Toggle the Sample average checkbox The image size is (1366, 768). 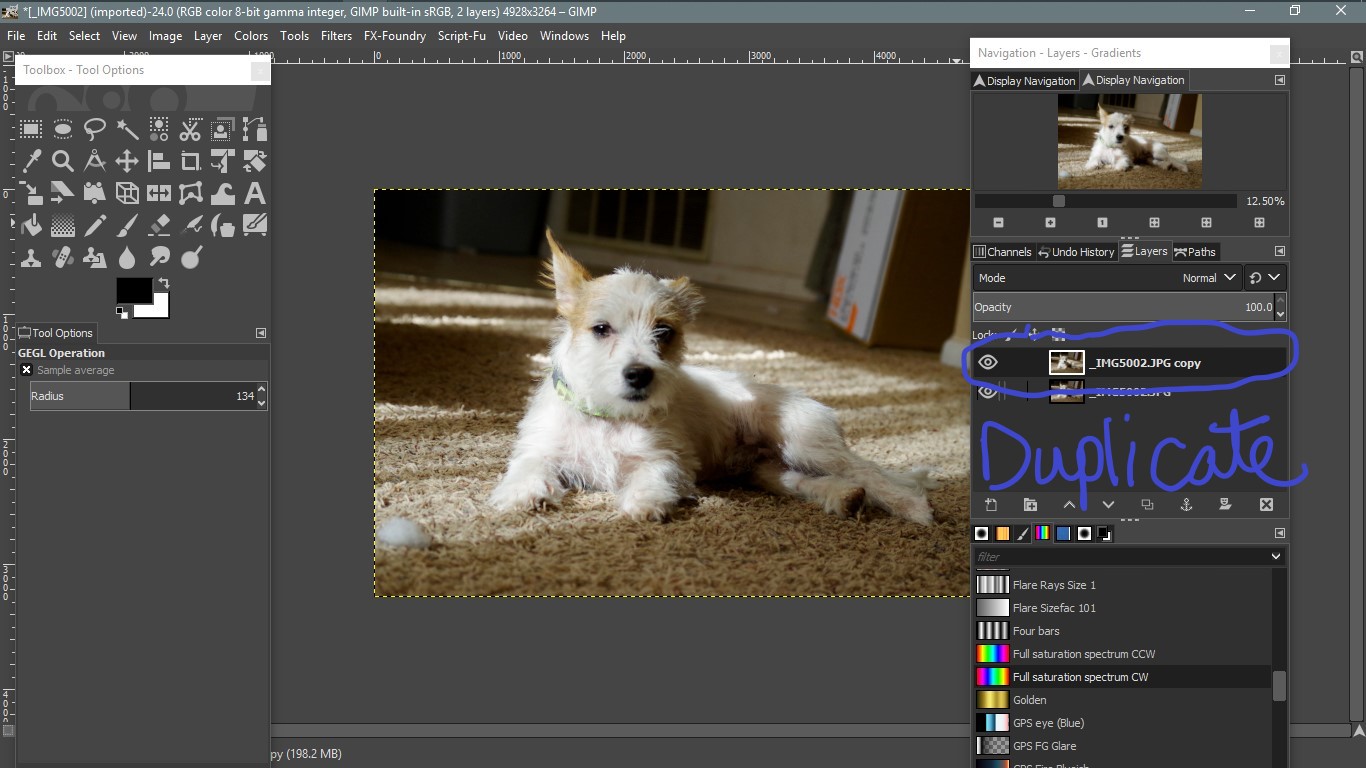click(27, 370)
